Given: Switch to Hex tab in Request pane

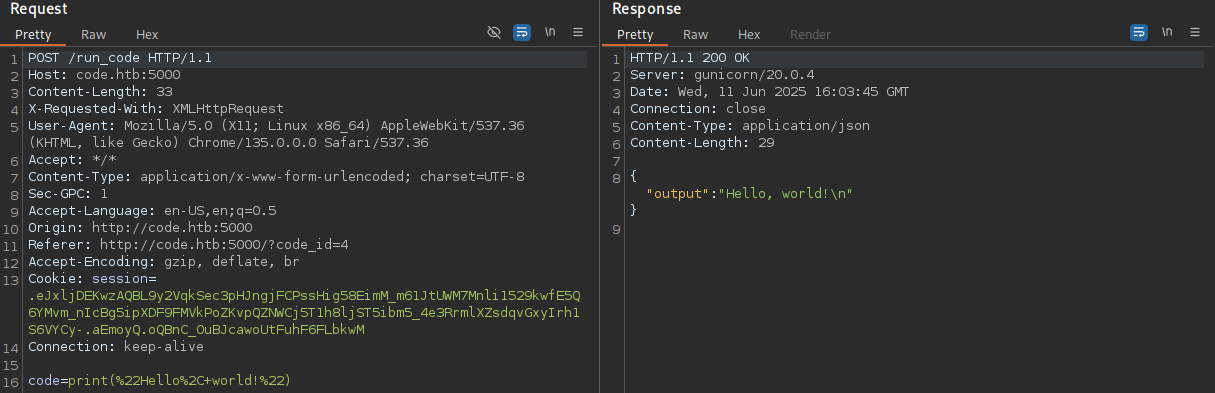Looking at the screenshot, I should pyautogui.click(x=147, y=34).
